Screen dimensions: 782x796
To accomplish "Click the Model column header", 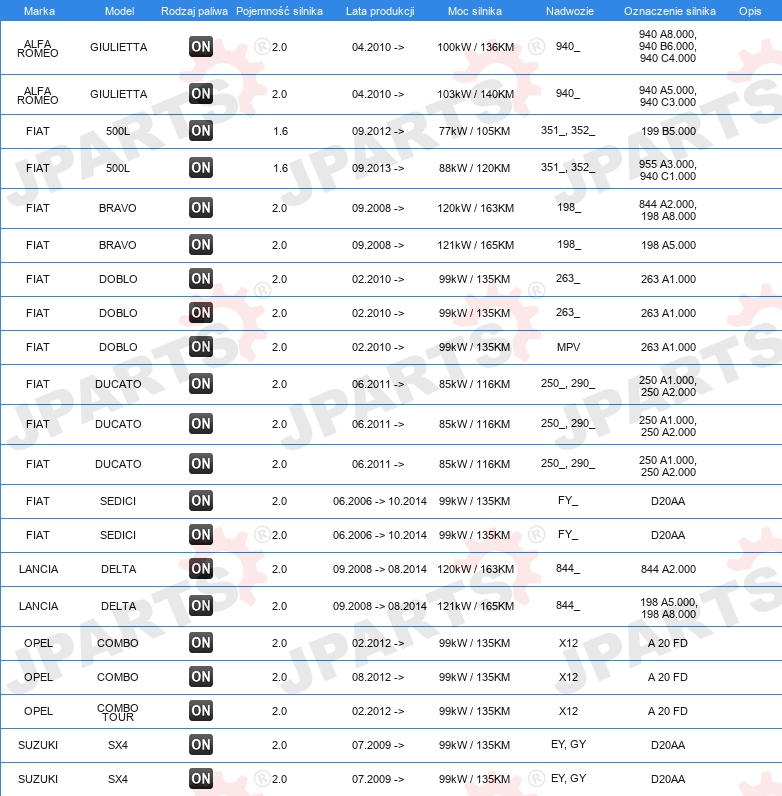I will coord(119,11).
